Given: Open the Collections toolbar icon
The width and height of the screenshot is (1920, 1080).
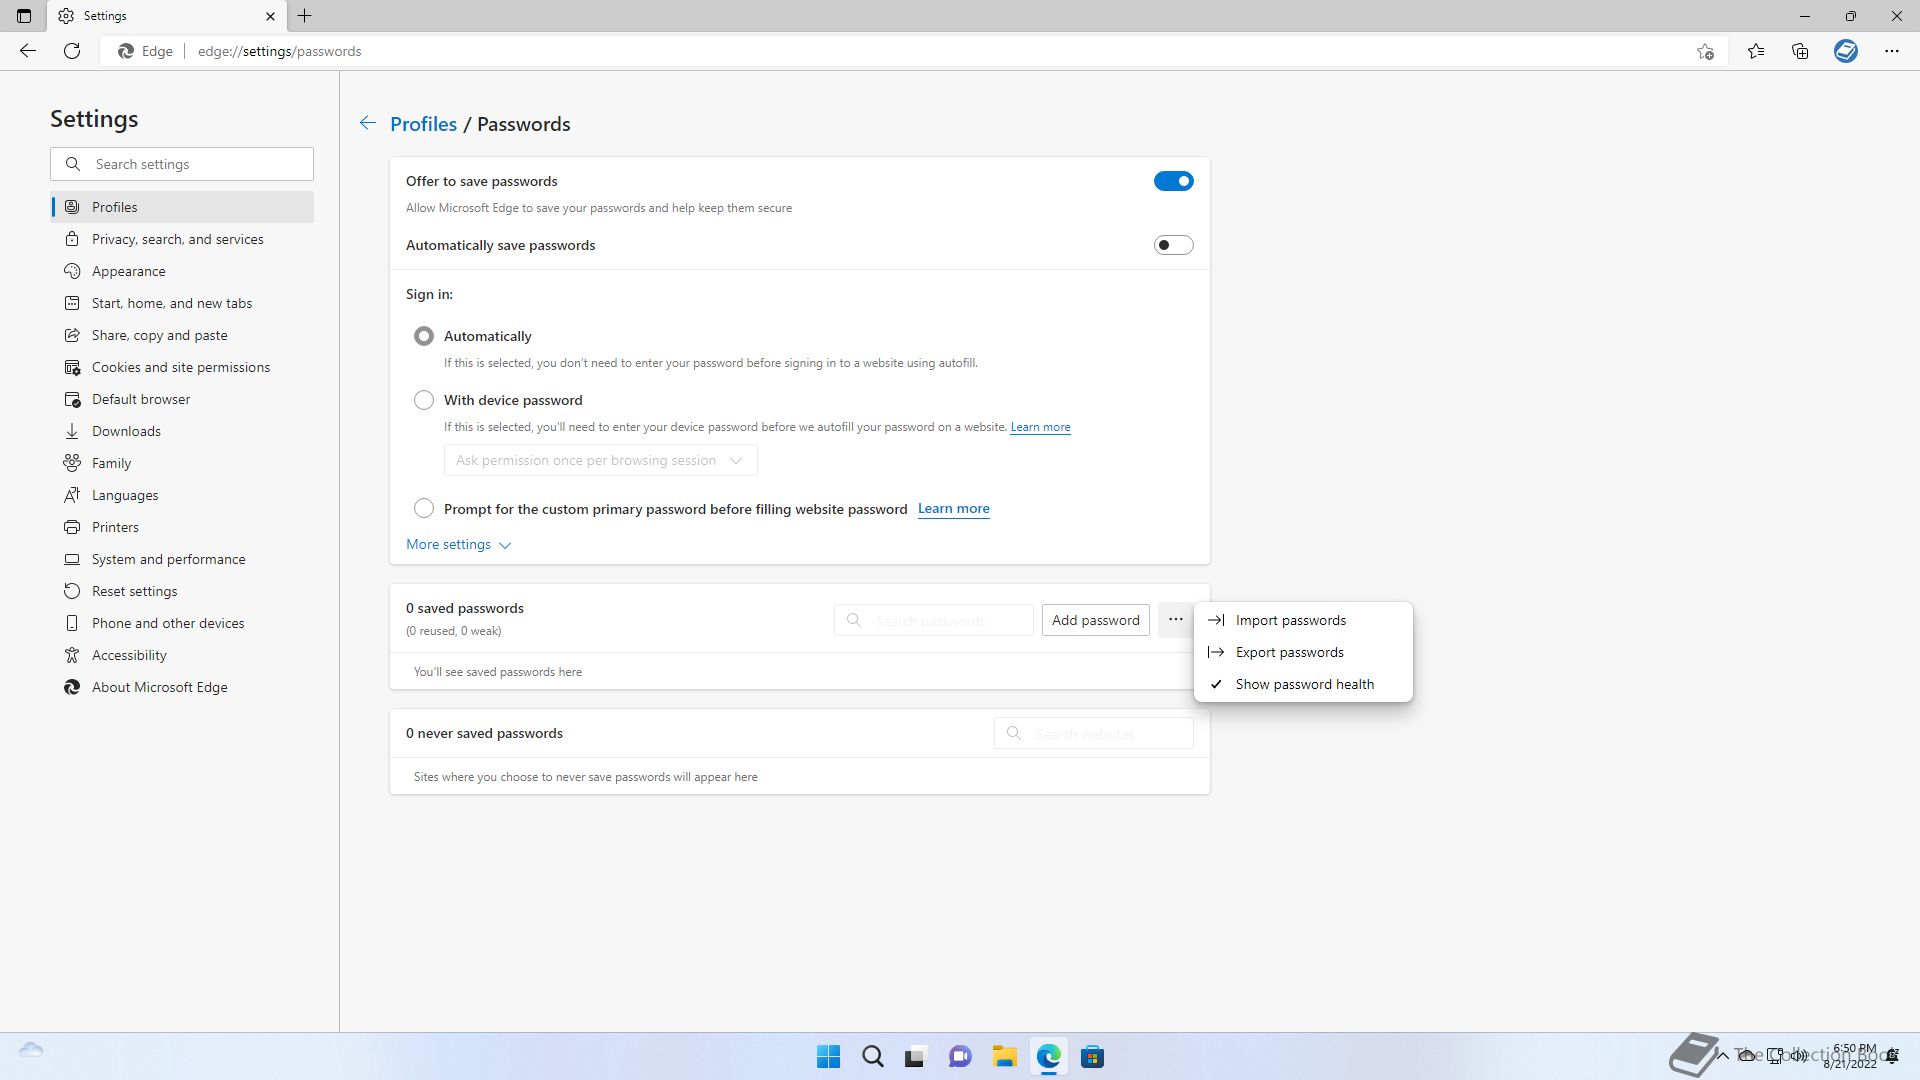Looking at the screenshot, I should pyautogui.click(x=1800, y=51).
